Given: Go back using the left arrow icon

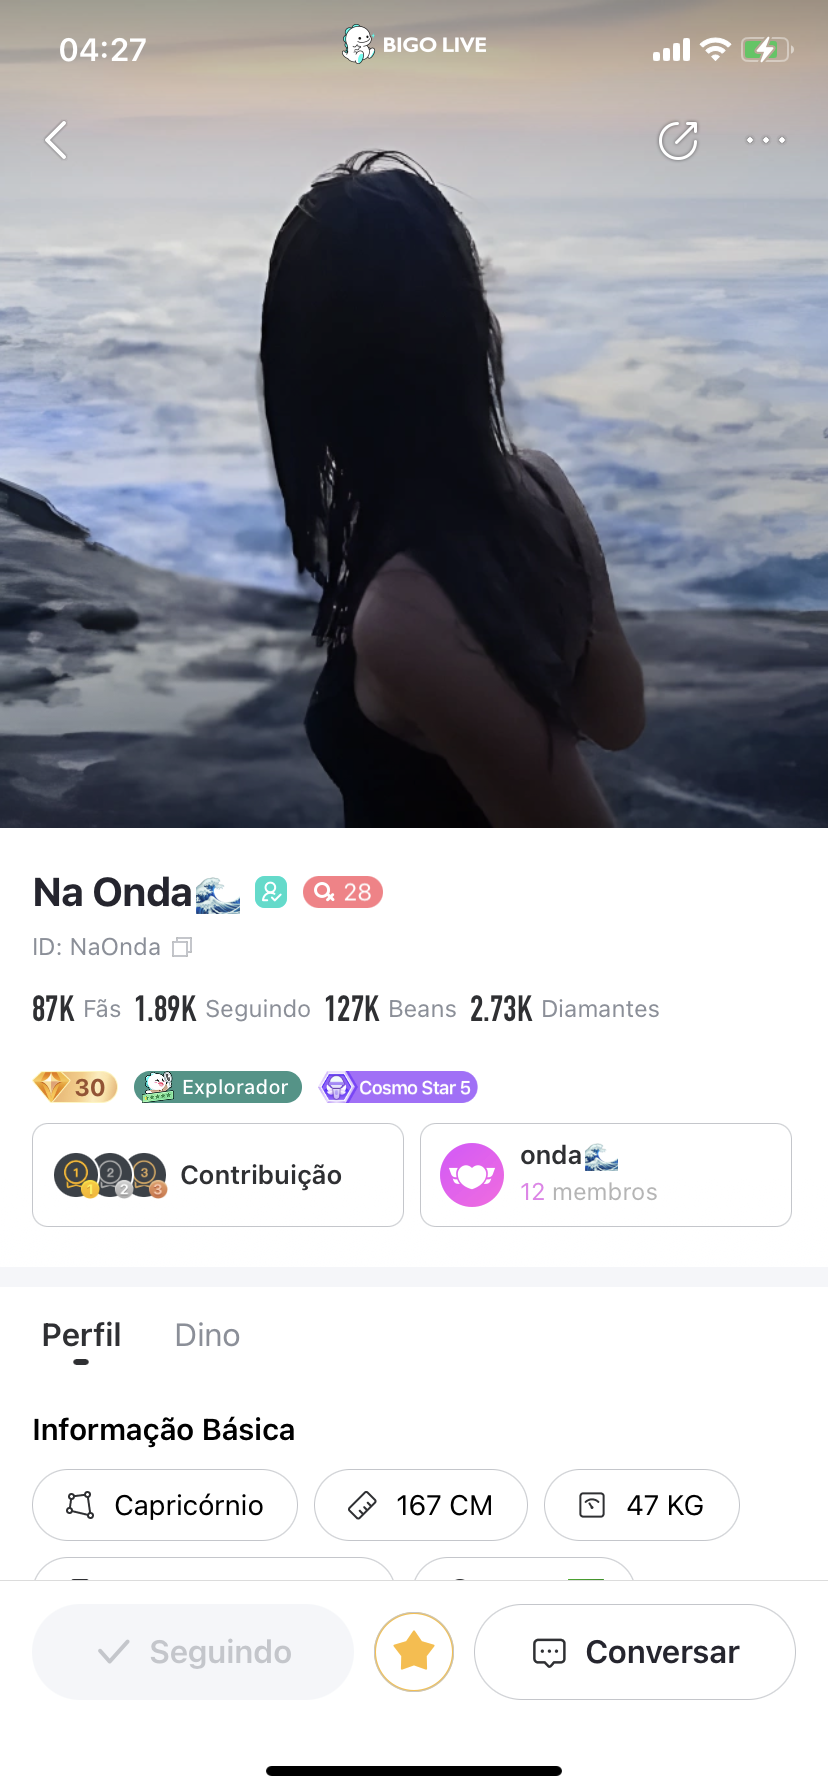Looking at the screenshot, I should pyautogui.click(x=57, y=140).
